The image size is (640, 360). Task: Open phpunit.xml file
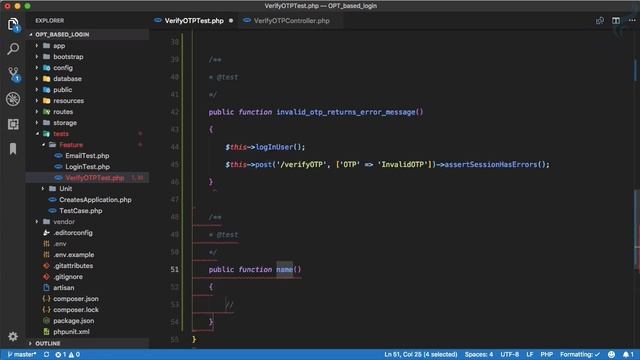71,332
